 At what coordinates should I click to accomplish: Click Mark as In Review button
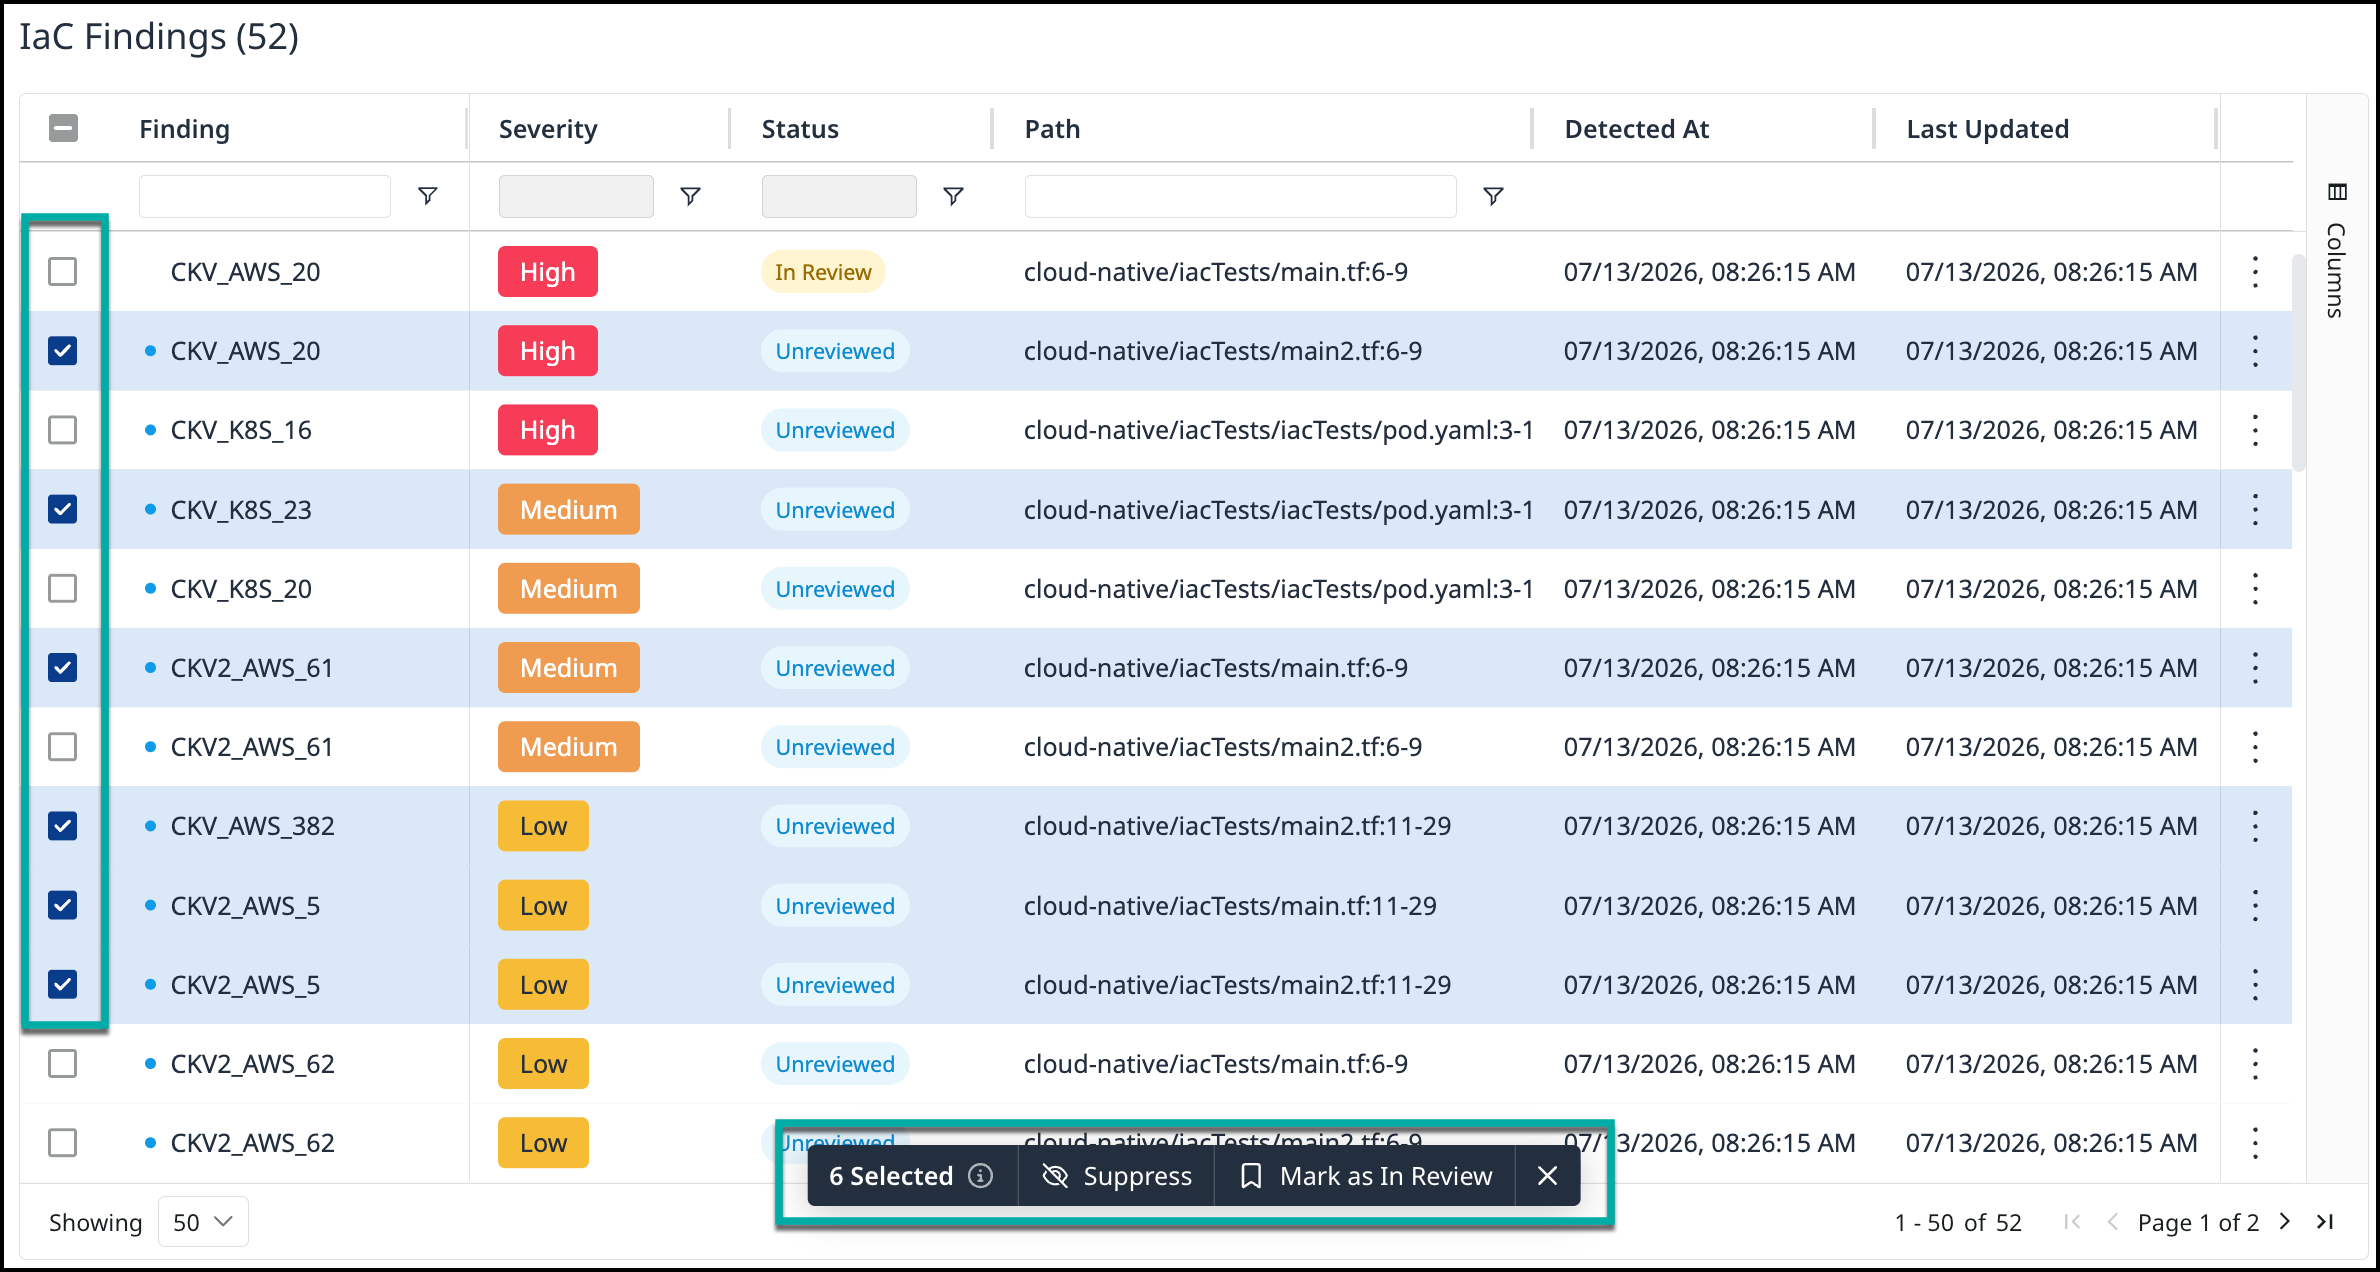1365,1176
